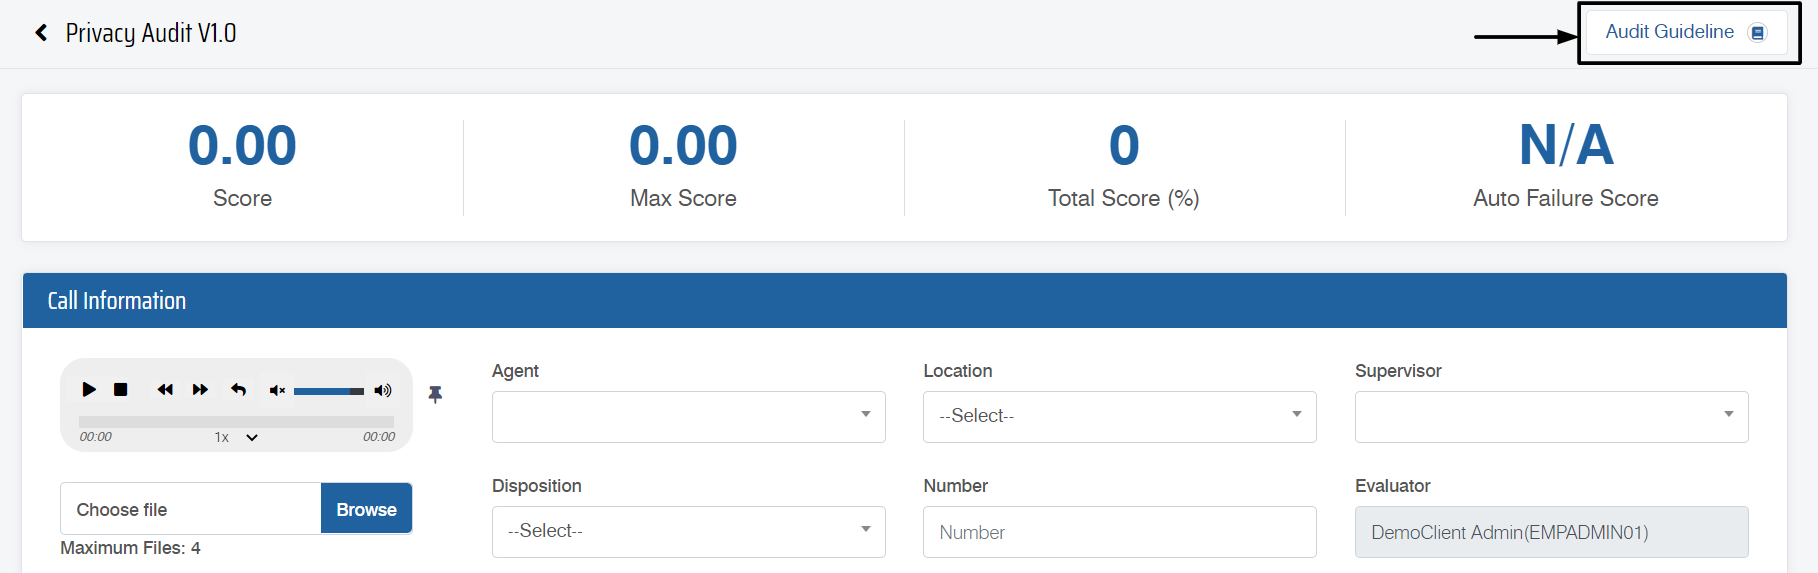Rewind the call recording
Viewport: 1818px width, 573px height.
[x=165, y=389]
